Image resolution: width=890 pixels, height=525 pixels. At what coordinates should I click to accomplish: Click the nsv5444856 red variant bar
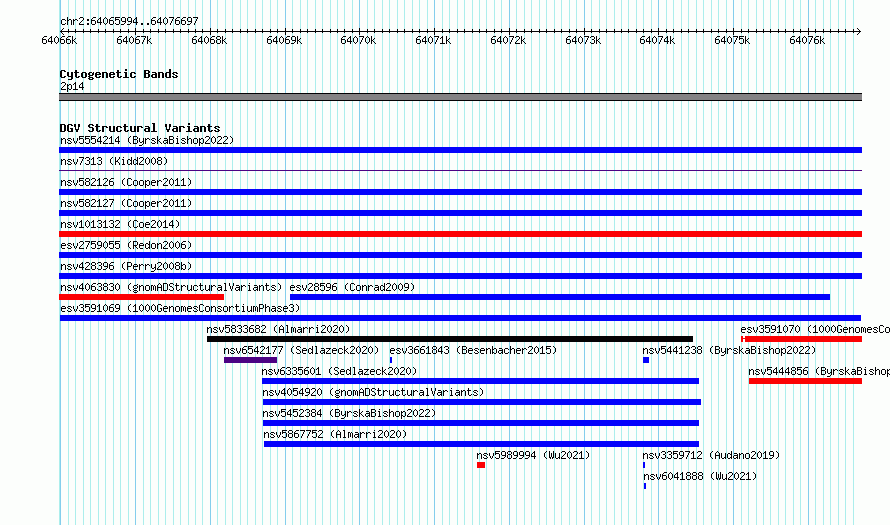[x=805, y=381]
